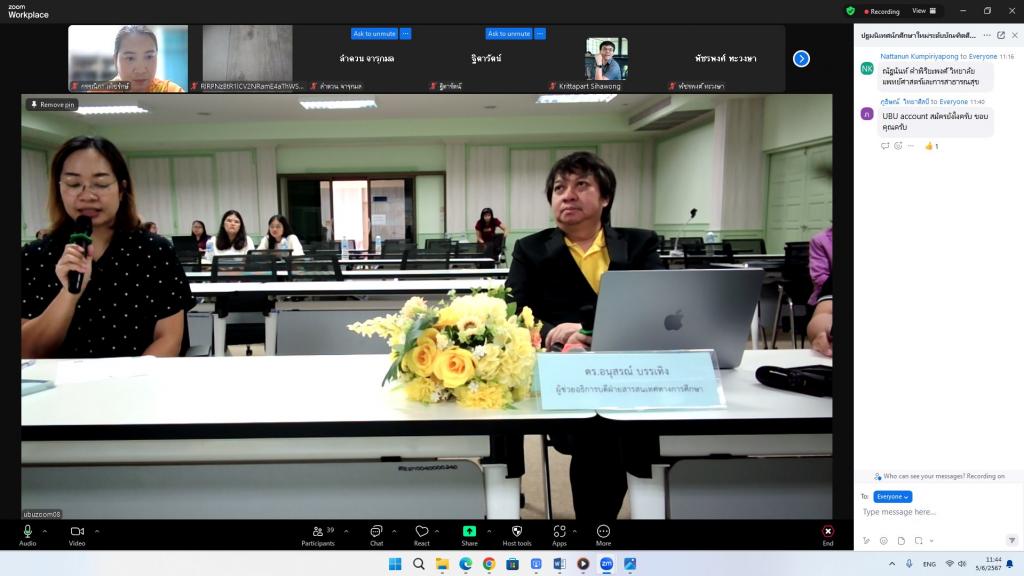Open the React heart menu
Image resolution: width=1024 pixels, height=576 pixels.
point(422,535)
